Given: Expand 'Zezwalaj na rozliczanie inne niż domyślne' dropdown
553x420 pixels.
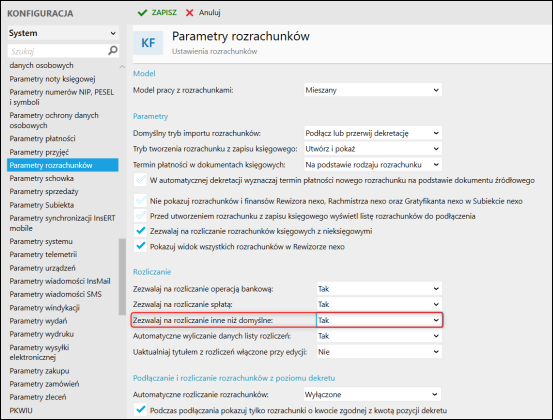Looking at the screenshot, I should (379, 320).
